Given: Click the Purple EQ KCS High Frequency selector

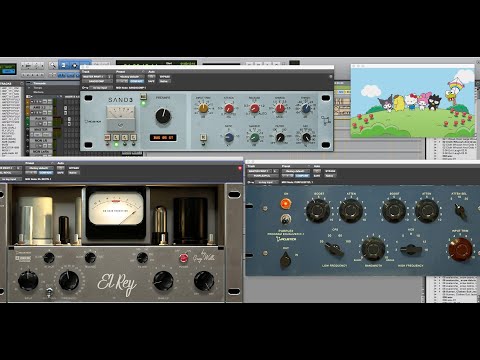Looking at the screenshot, I should [x=411, y=249].
